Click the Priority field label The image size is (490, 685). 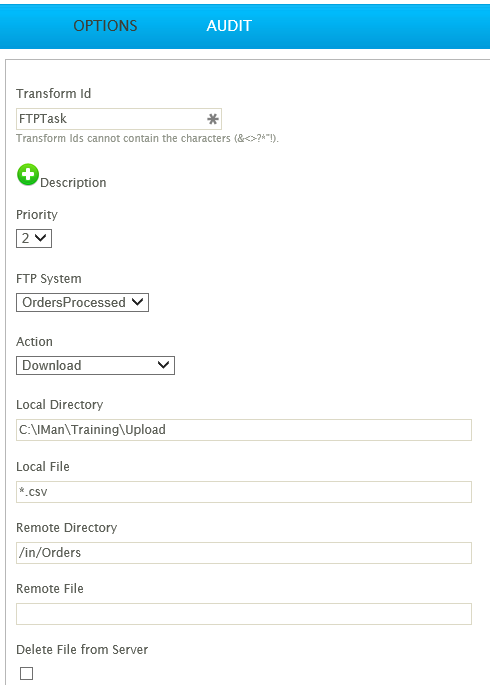pyautogui.click(x=37, y=215)
